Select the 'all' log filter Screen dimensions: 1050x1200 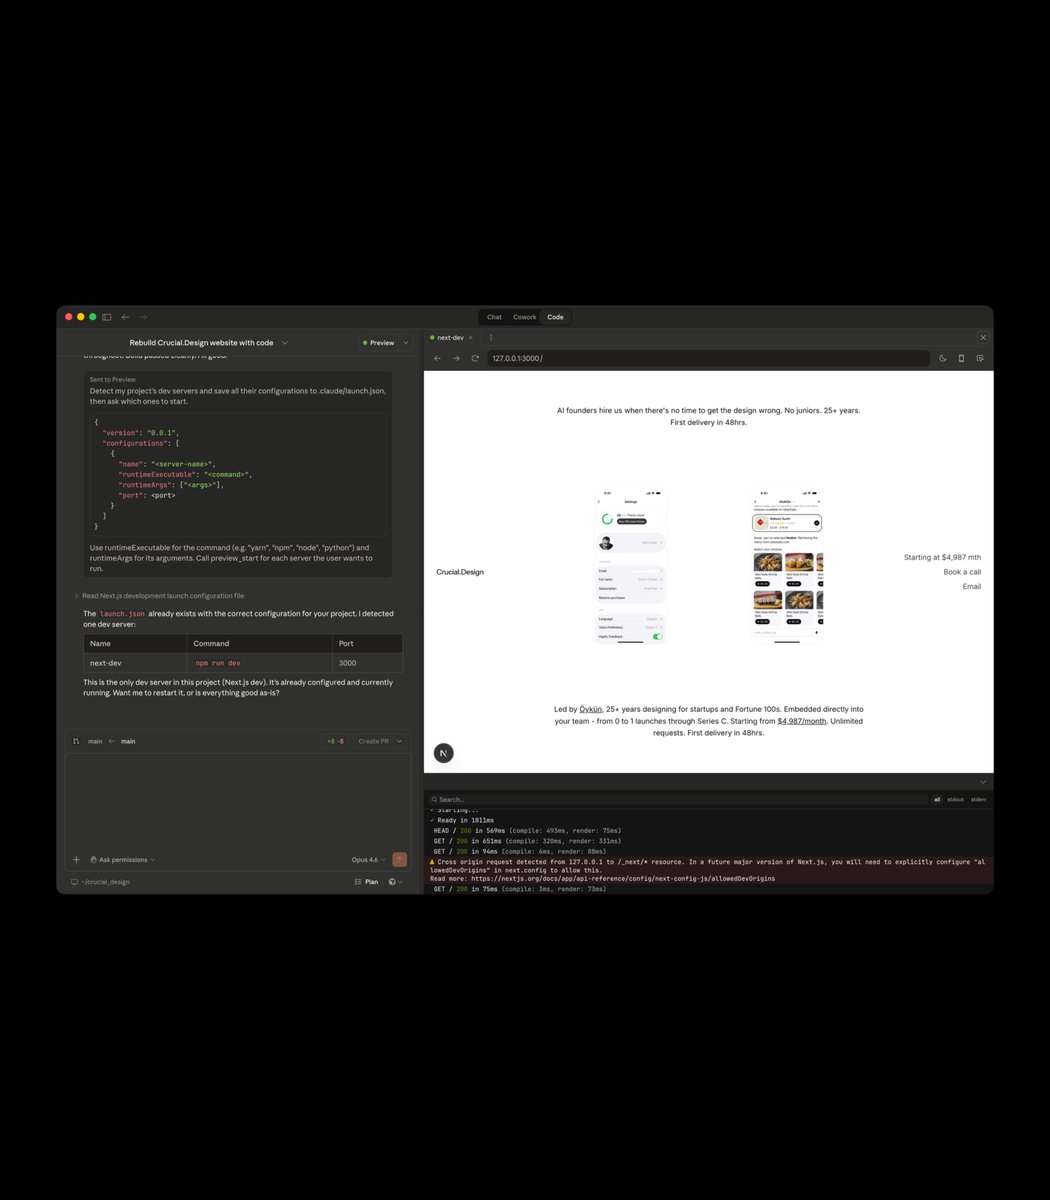click(937, 799)
